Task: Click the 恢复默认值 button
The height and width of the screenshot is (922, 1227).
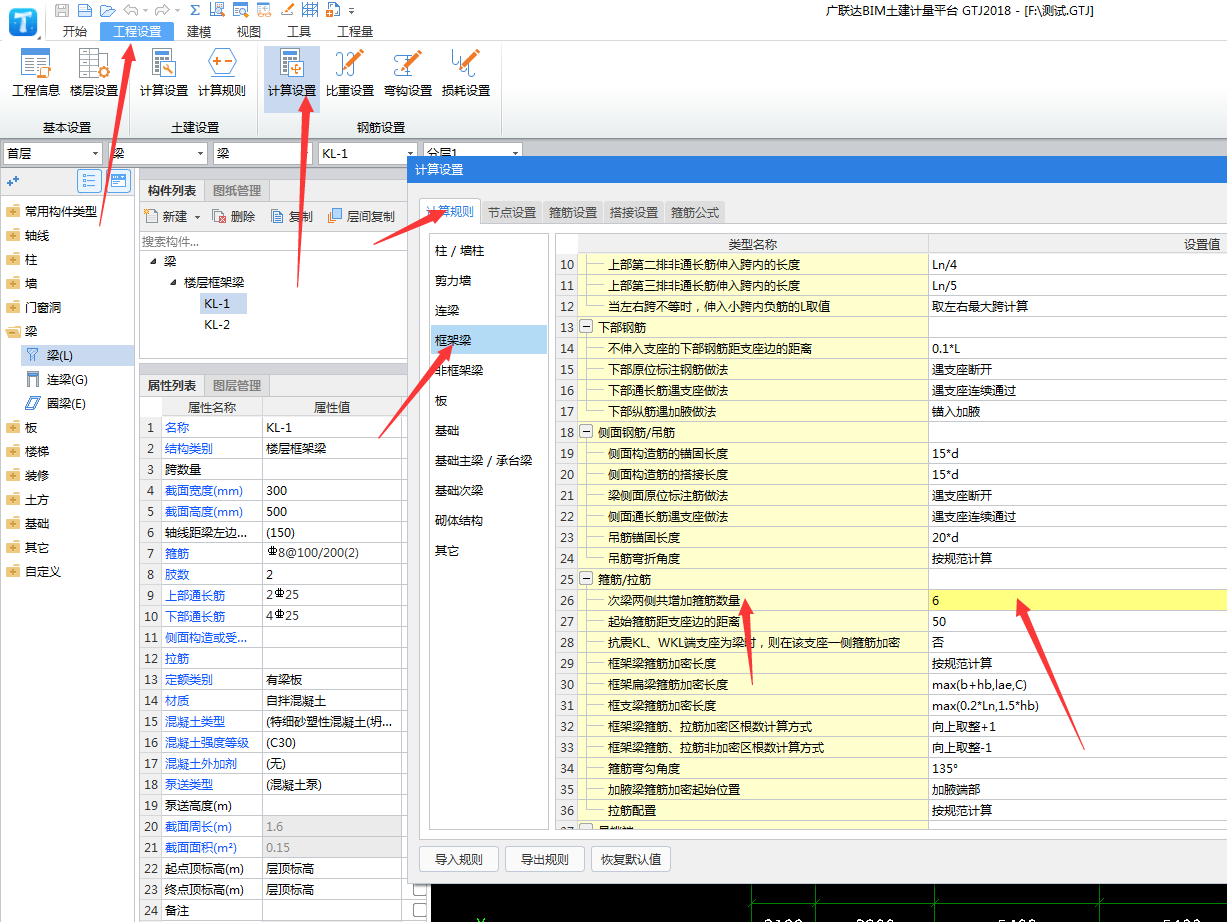Action: pyautogui.click(x=630, y=859)
